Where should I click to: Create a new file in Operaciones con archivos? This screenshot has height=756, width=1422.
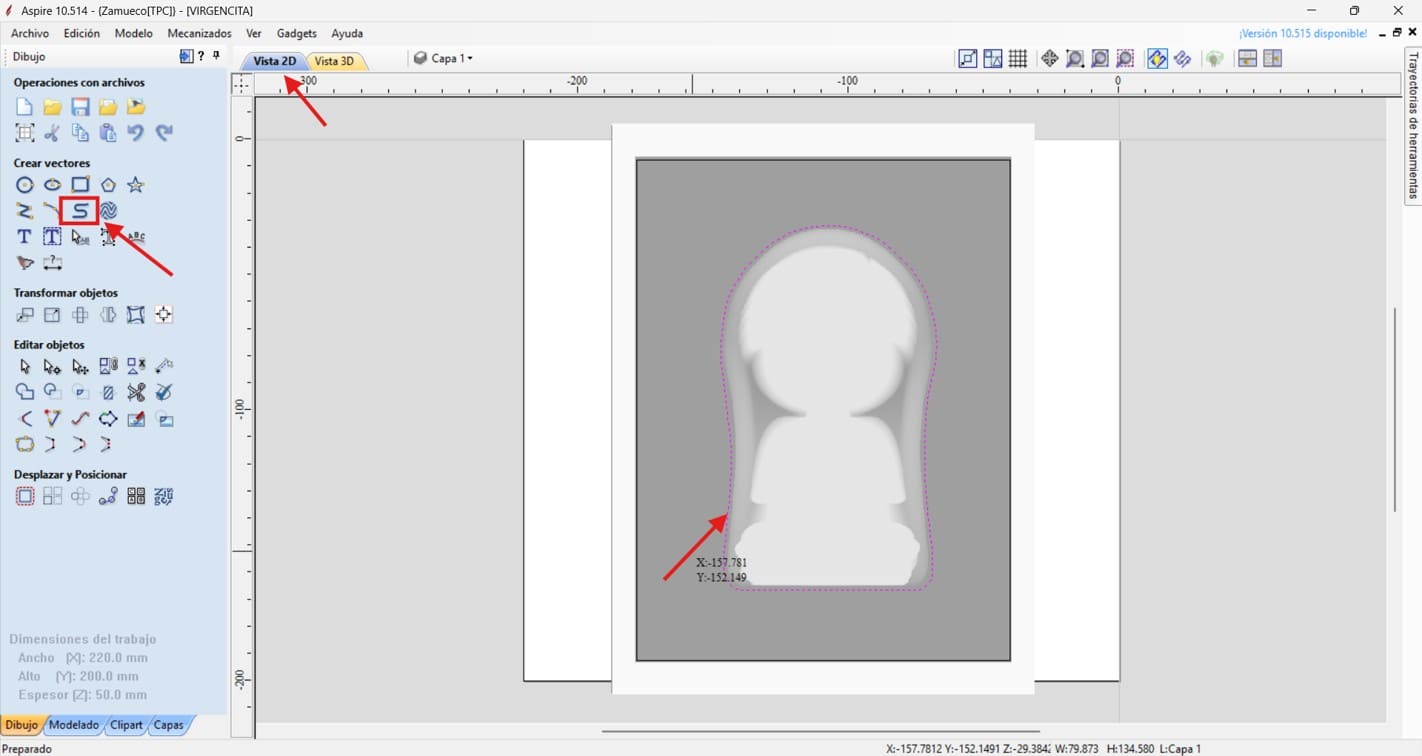tap(24, 106)
